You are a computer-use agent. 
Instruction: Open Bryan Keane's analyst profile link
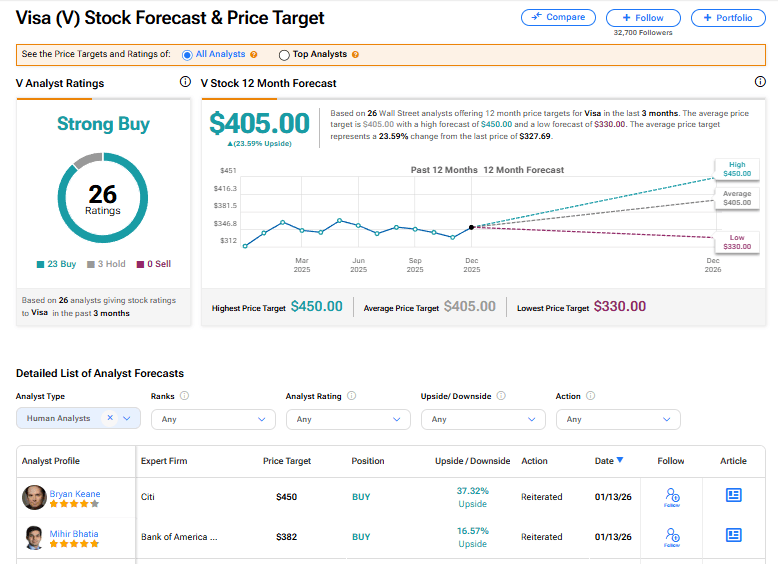pos(75,494)
